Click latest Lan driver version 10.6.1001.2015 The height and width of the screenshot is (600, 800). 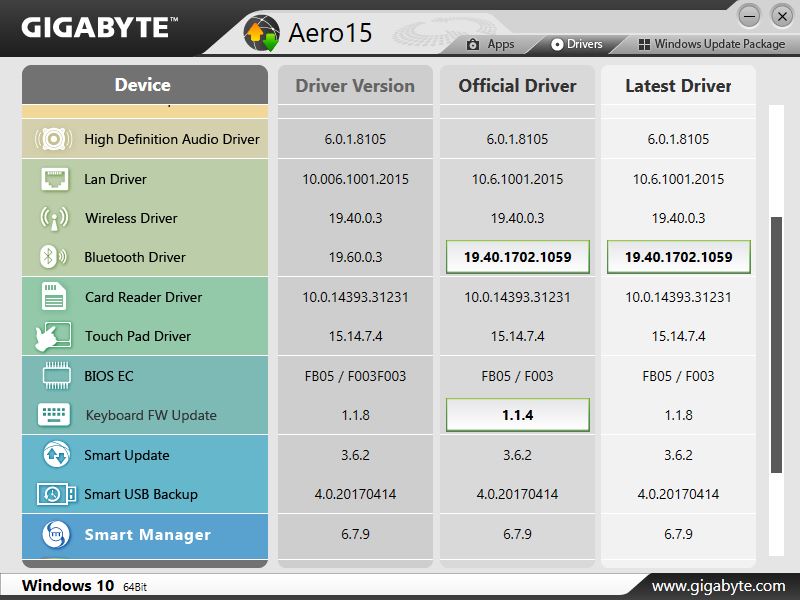(678, 179)
